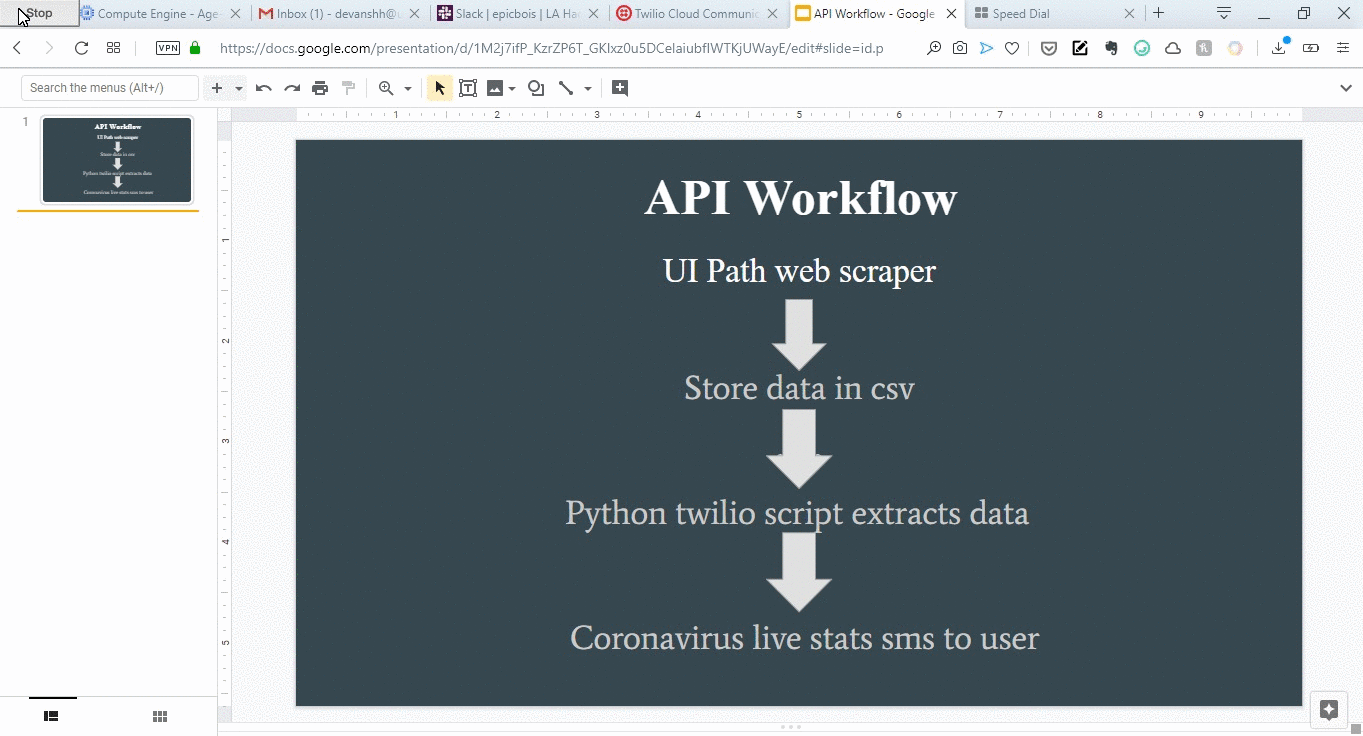Toggle the battery saver icon
1363x736 pixels.
[1311, 48]
